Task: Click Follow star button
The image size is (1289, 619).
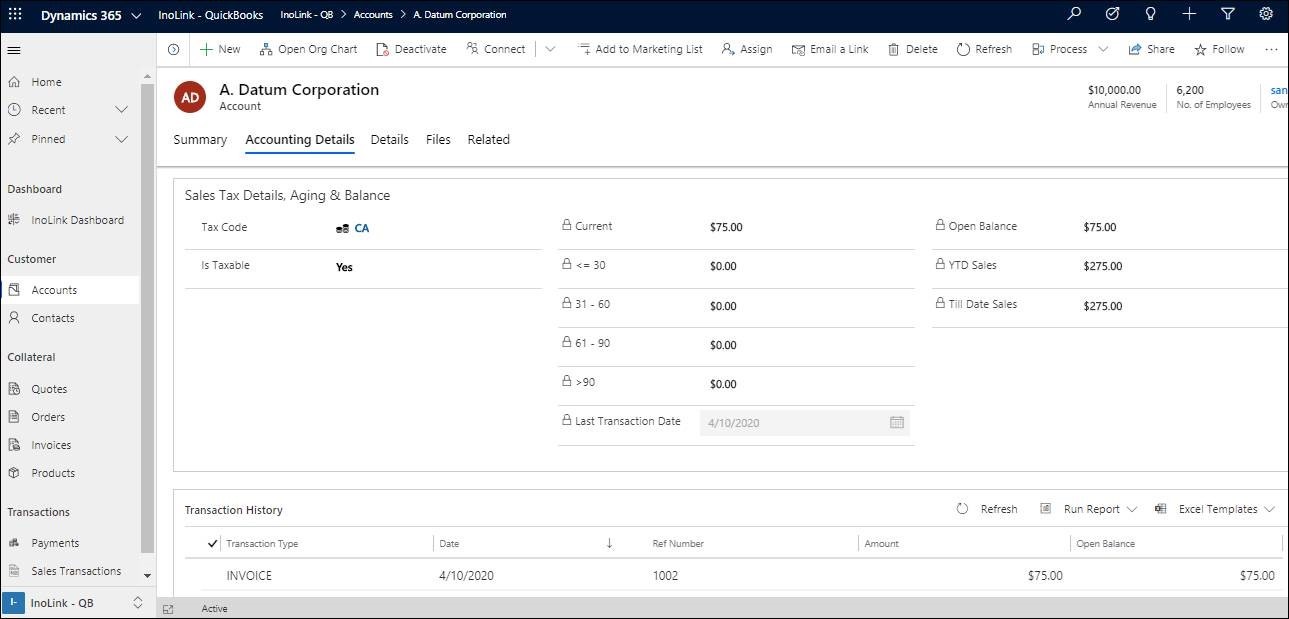Action: tap(1219, 49)
